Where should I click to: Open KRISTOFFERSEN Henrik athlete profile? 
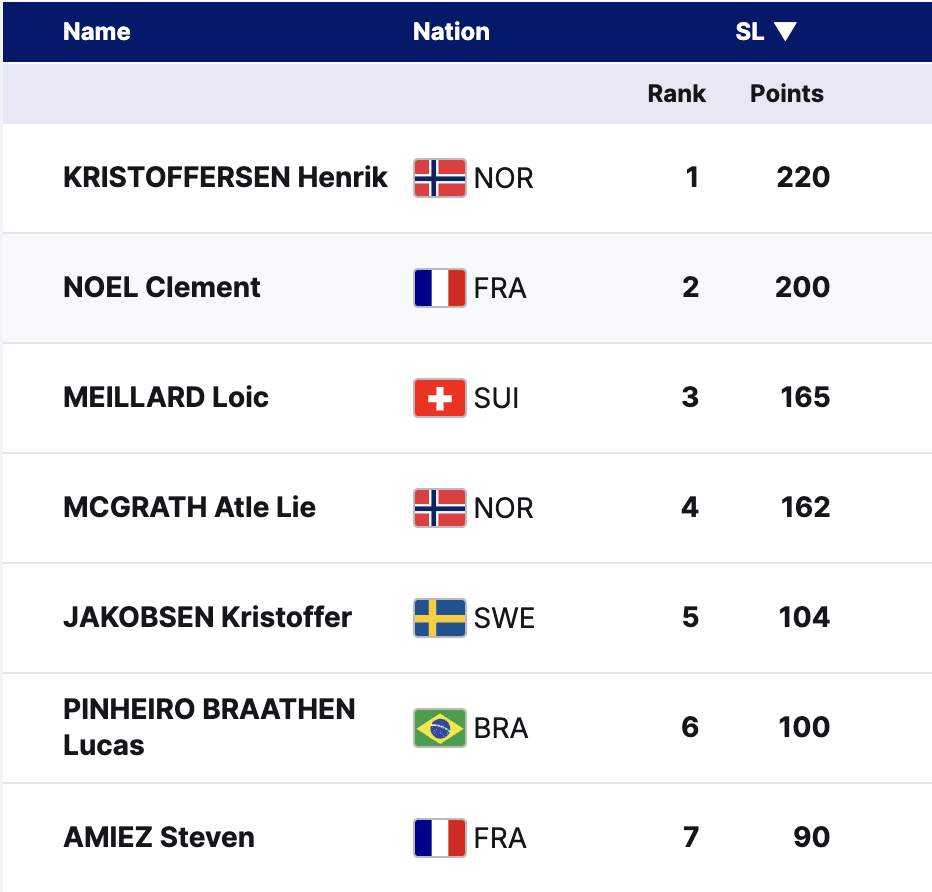pyautogui.click(x=225, y=178)
